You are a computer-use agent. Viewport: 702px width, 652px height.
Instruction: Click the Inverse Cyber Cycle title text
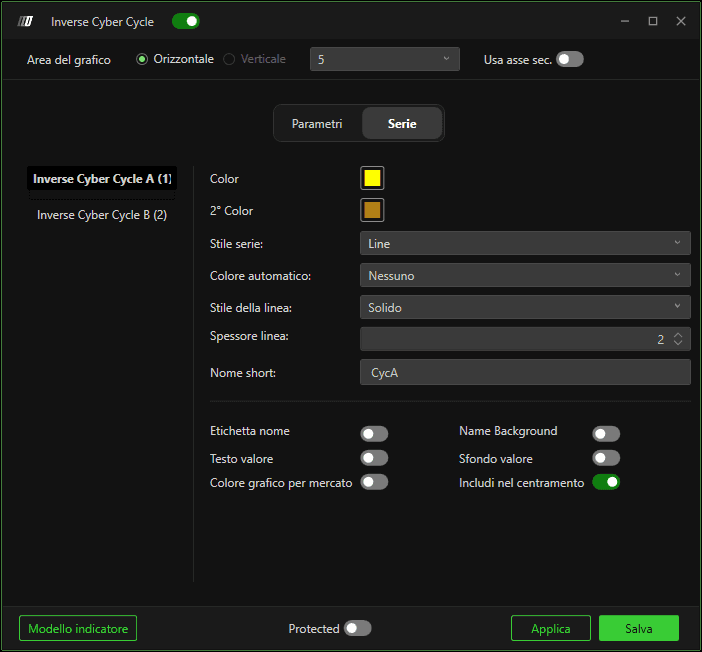[x=102, y=21]
